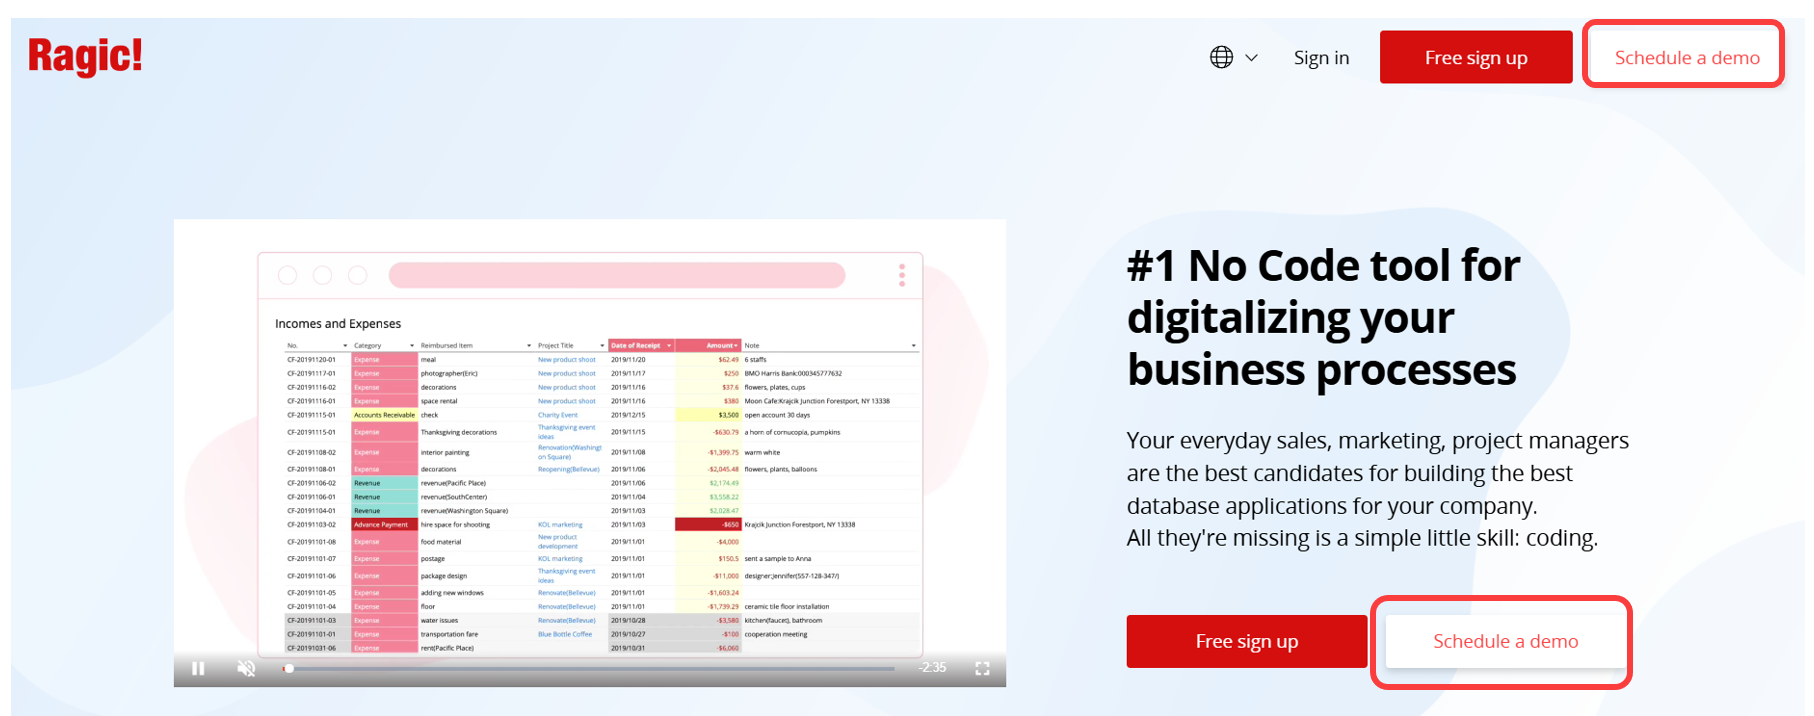This screenshot has width=1814, height=716.
Task: Click the -2:35 remaining time display
Action: (x=933, y=667)
